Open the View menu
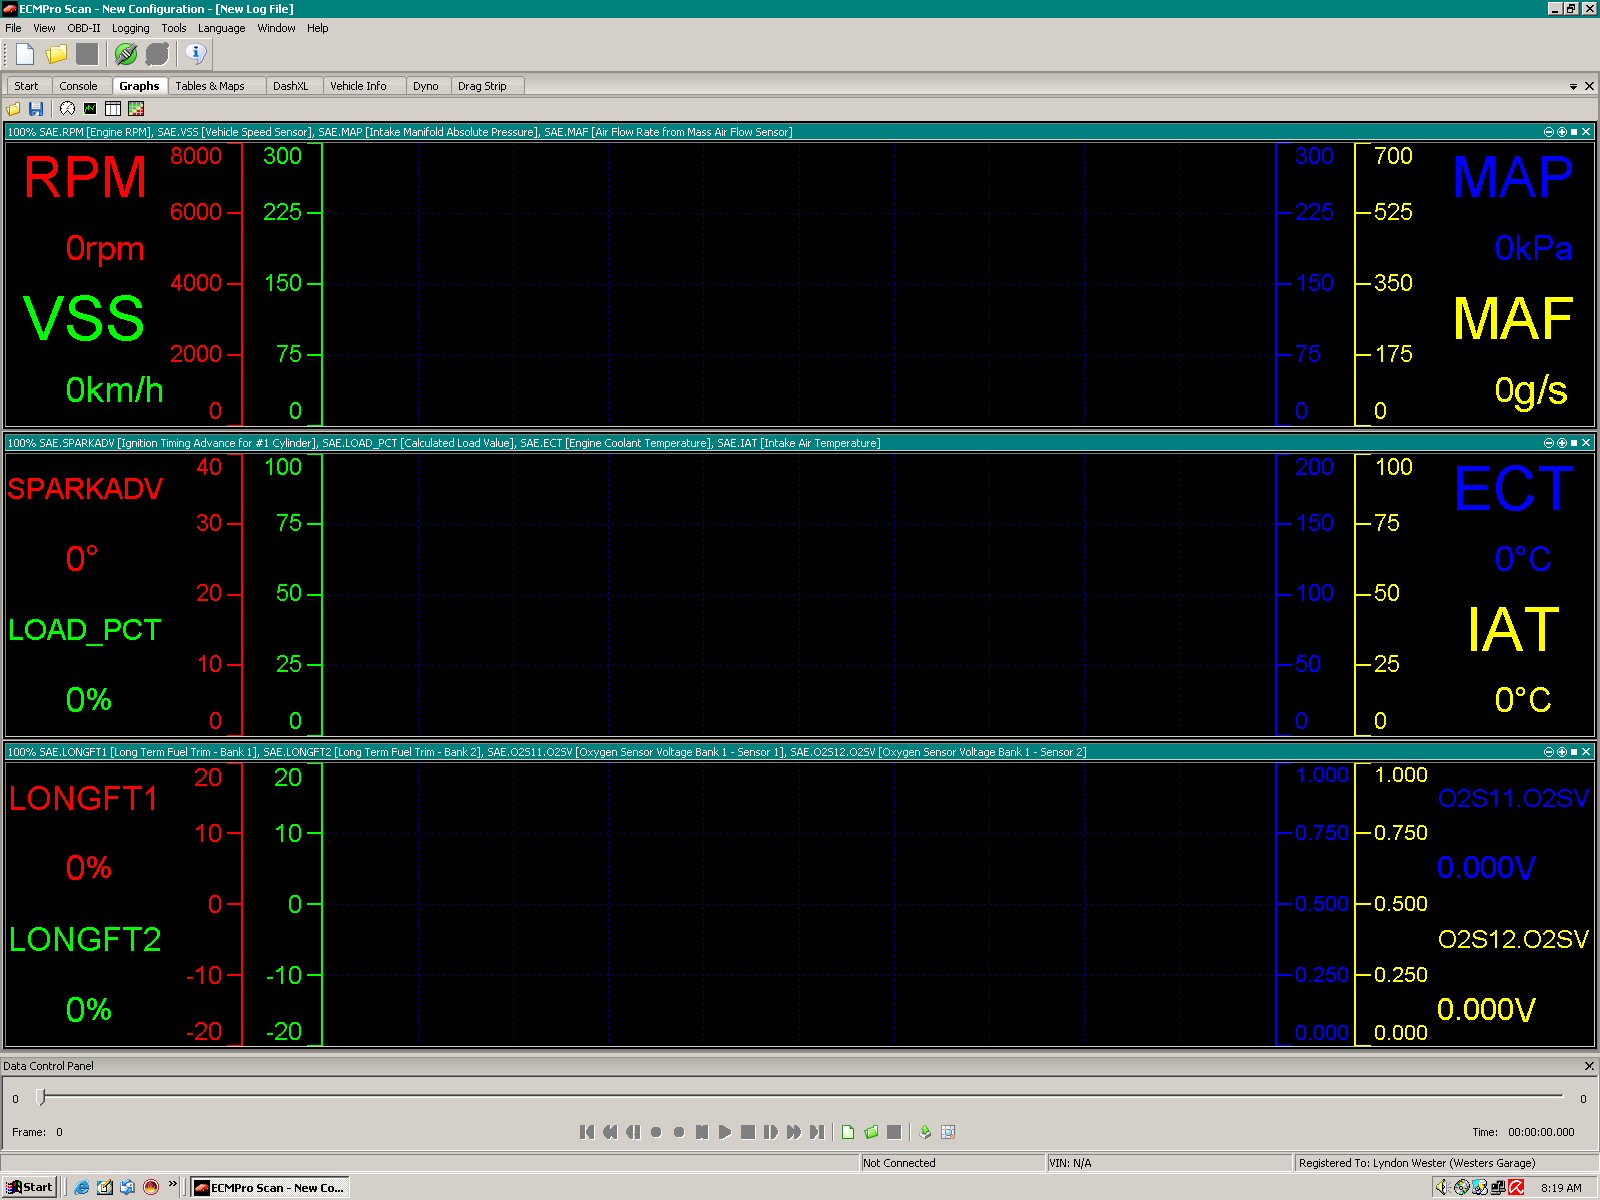The width and height of the screenshot is (1600, 1200). click(x=44, y=28)
